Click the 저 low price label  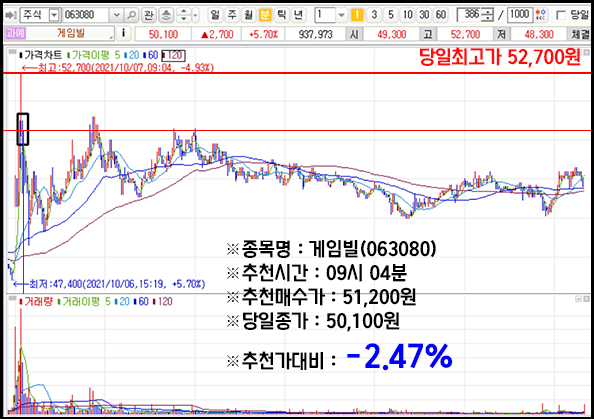coord(502,34)
